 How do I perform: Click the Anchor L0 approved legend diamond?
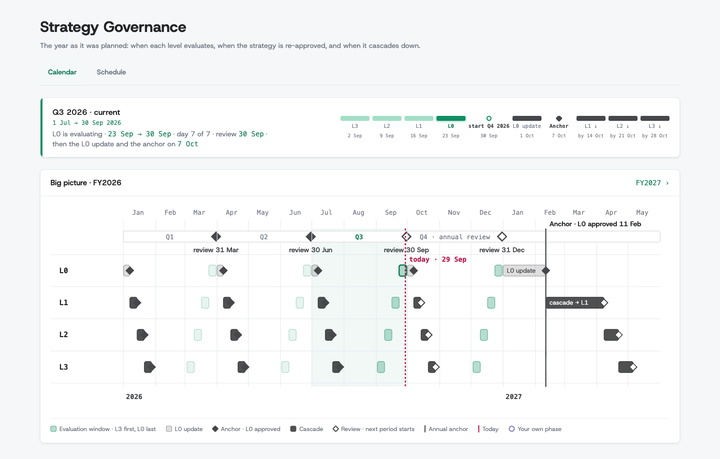[215, 429]
